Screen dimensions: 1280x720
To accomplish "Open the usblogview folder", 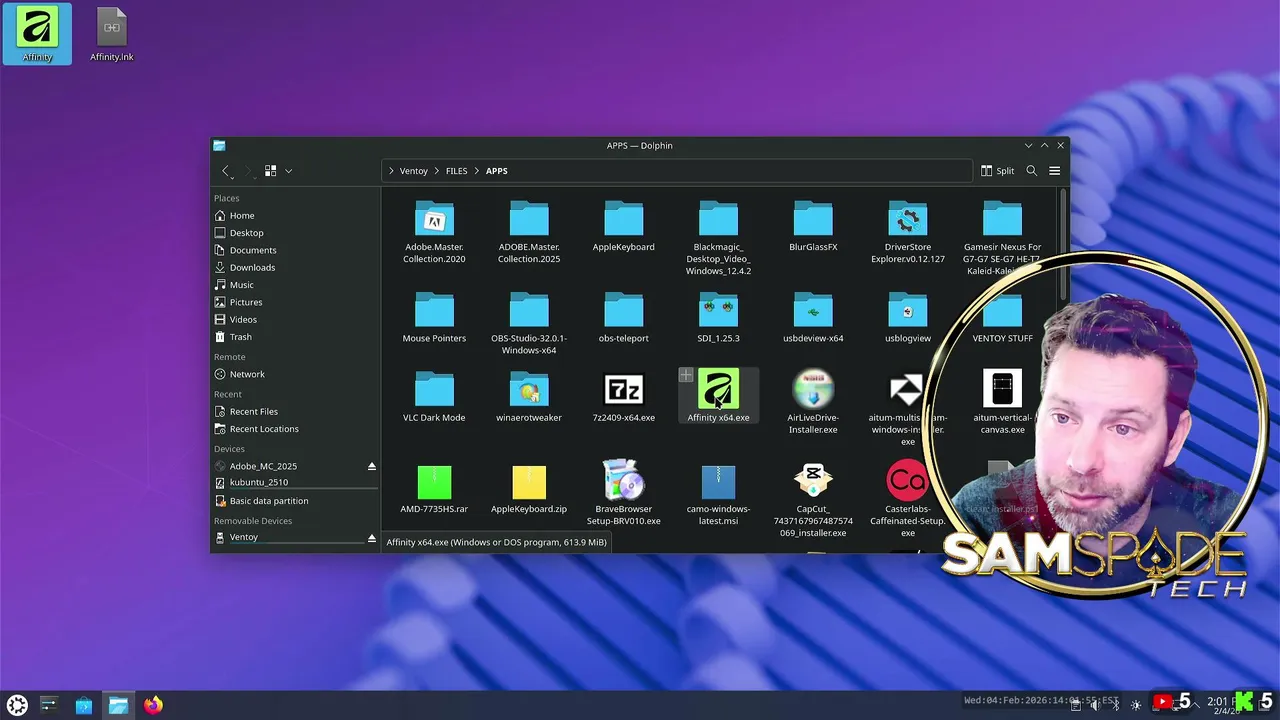I will 907,318.
